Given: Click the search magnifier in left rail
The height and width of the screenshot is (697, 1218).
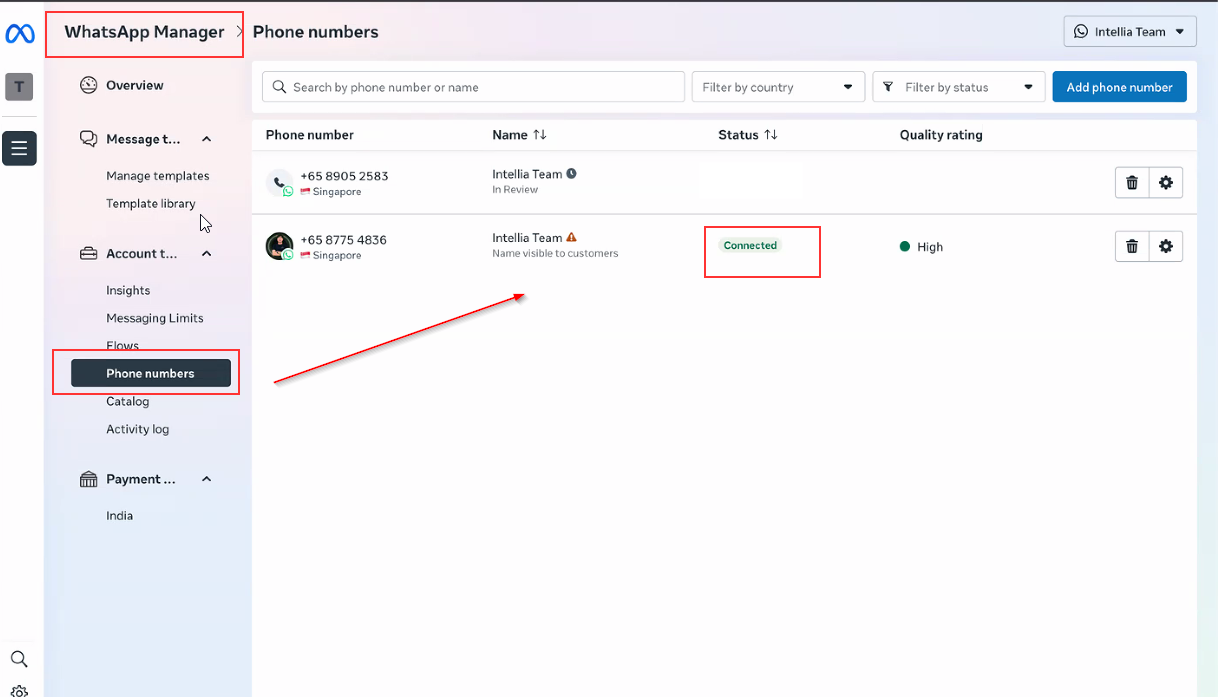Looking at the screenshot, I should tap(19, 659).
